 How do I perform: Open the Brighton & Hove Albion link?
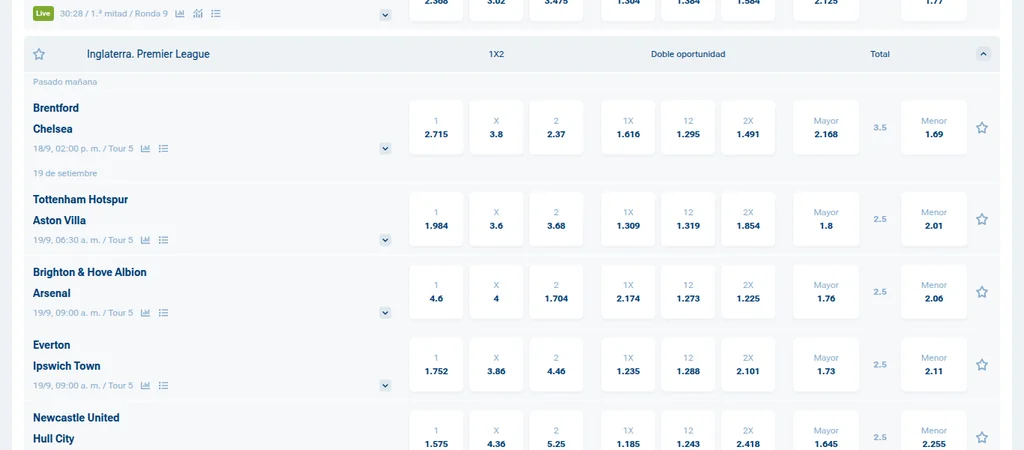(89, 272)
